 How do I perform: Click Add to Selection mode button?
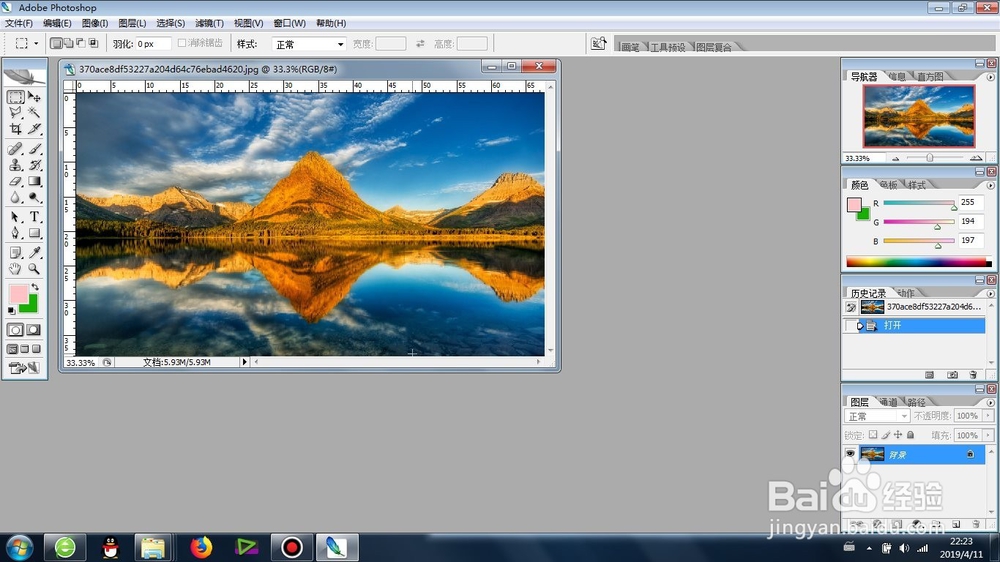pos(68,43)
